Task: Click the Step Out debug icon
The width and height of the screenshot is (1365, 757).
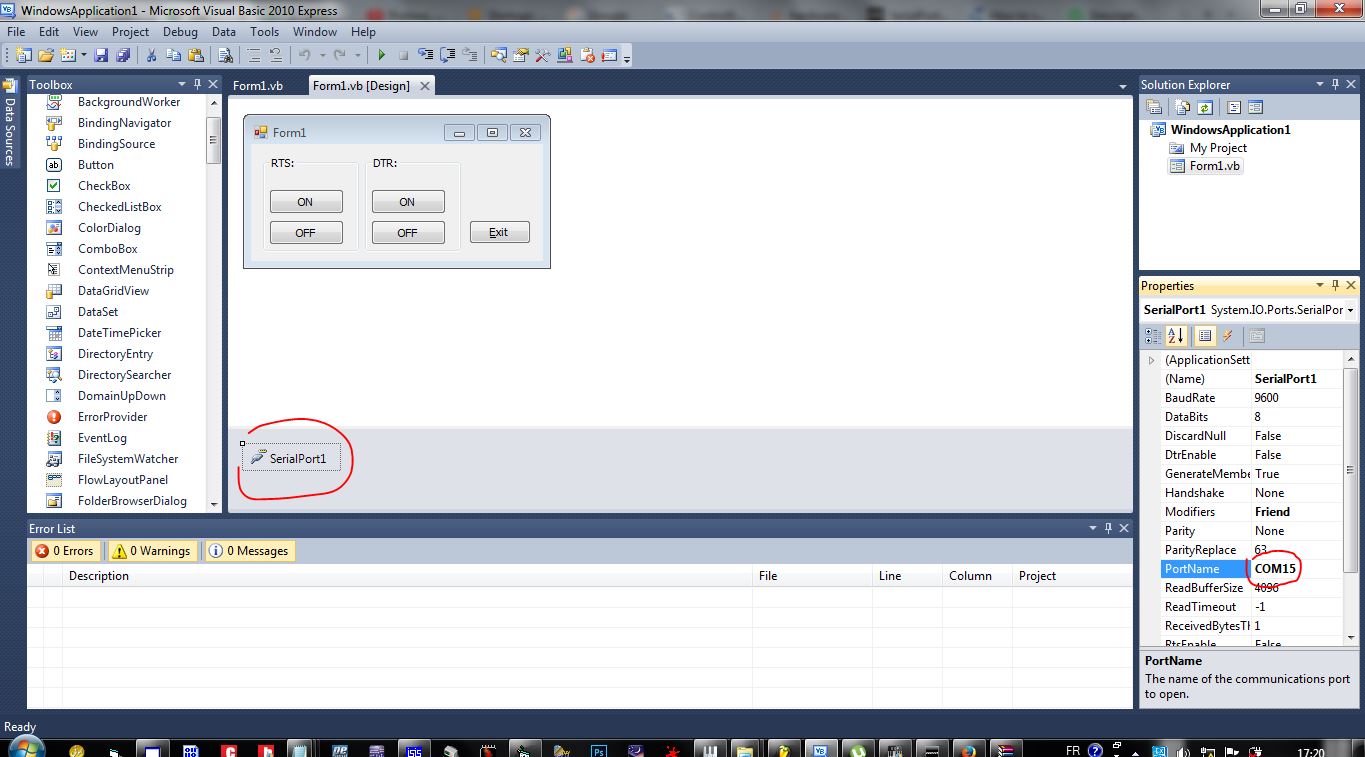Action: [x=470, y=55]
